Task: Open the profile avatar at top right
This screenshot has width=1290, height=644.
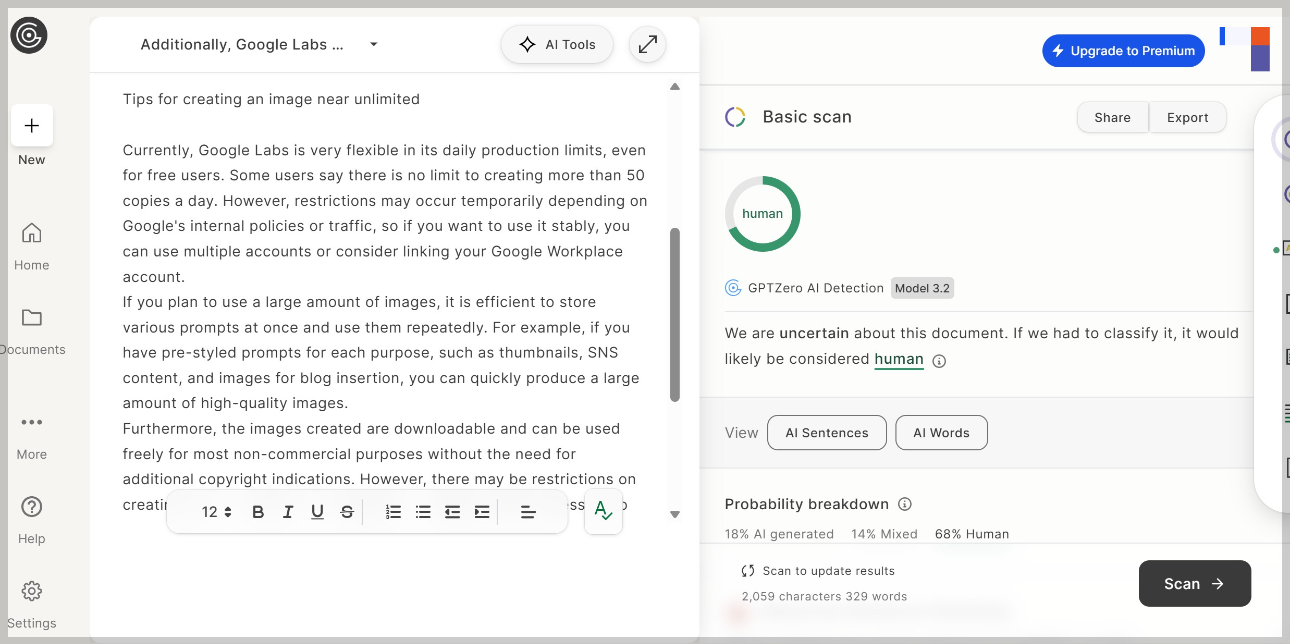Action: pos(1245,49)
